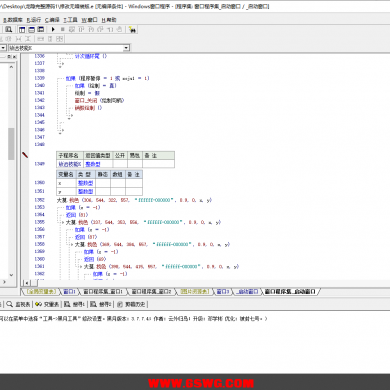Click the 窗口_关闭 call on line 1342

[99, 100]
